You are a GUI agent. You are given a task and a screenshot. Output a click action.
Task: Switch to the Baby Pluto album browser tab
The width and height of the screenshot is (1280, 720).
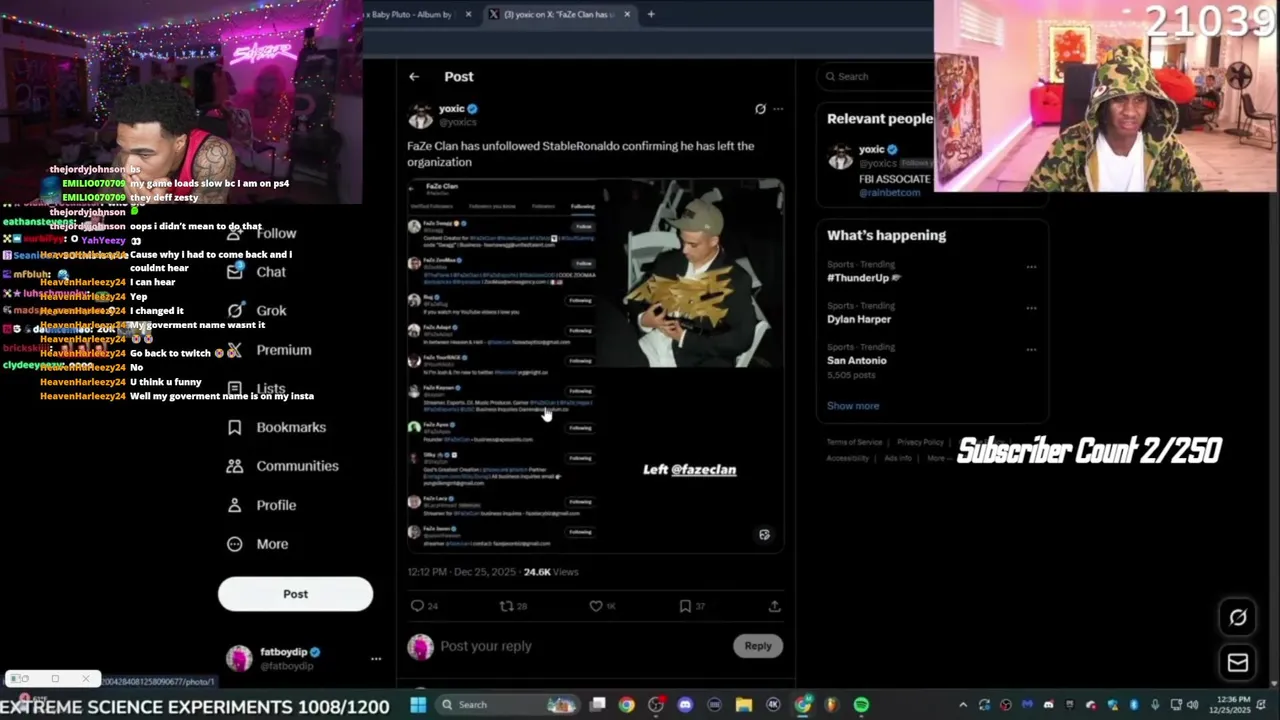pos(412,14)
